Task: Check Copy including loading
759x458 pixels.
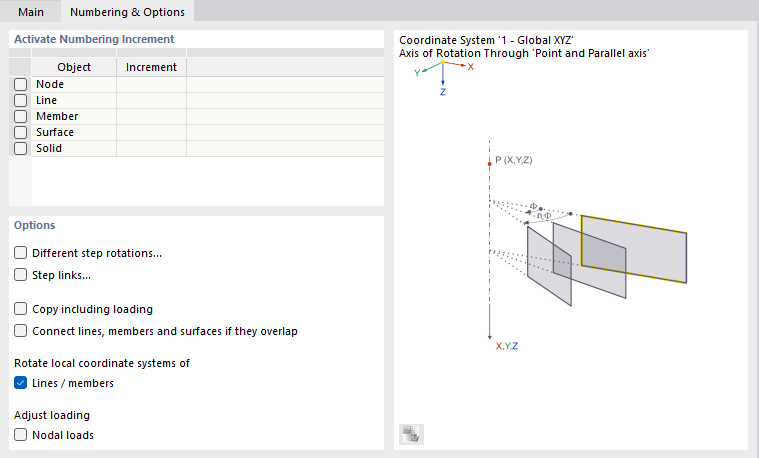Action: 21,309
